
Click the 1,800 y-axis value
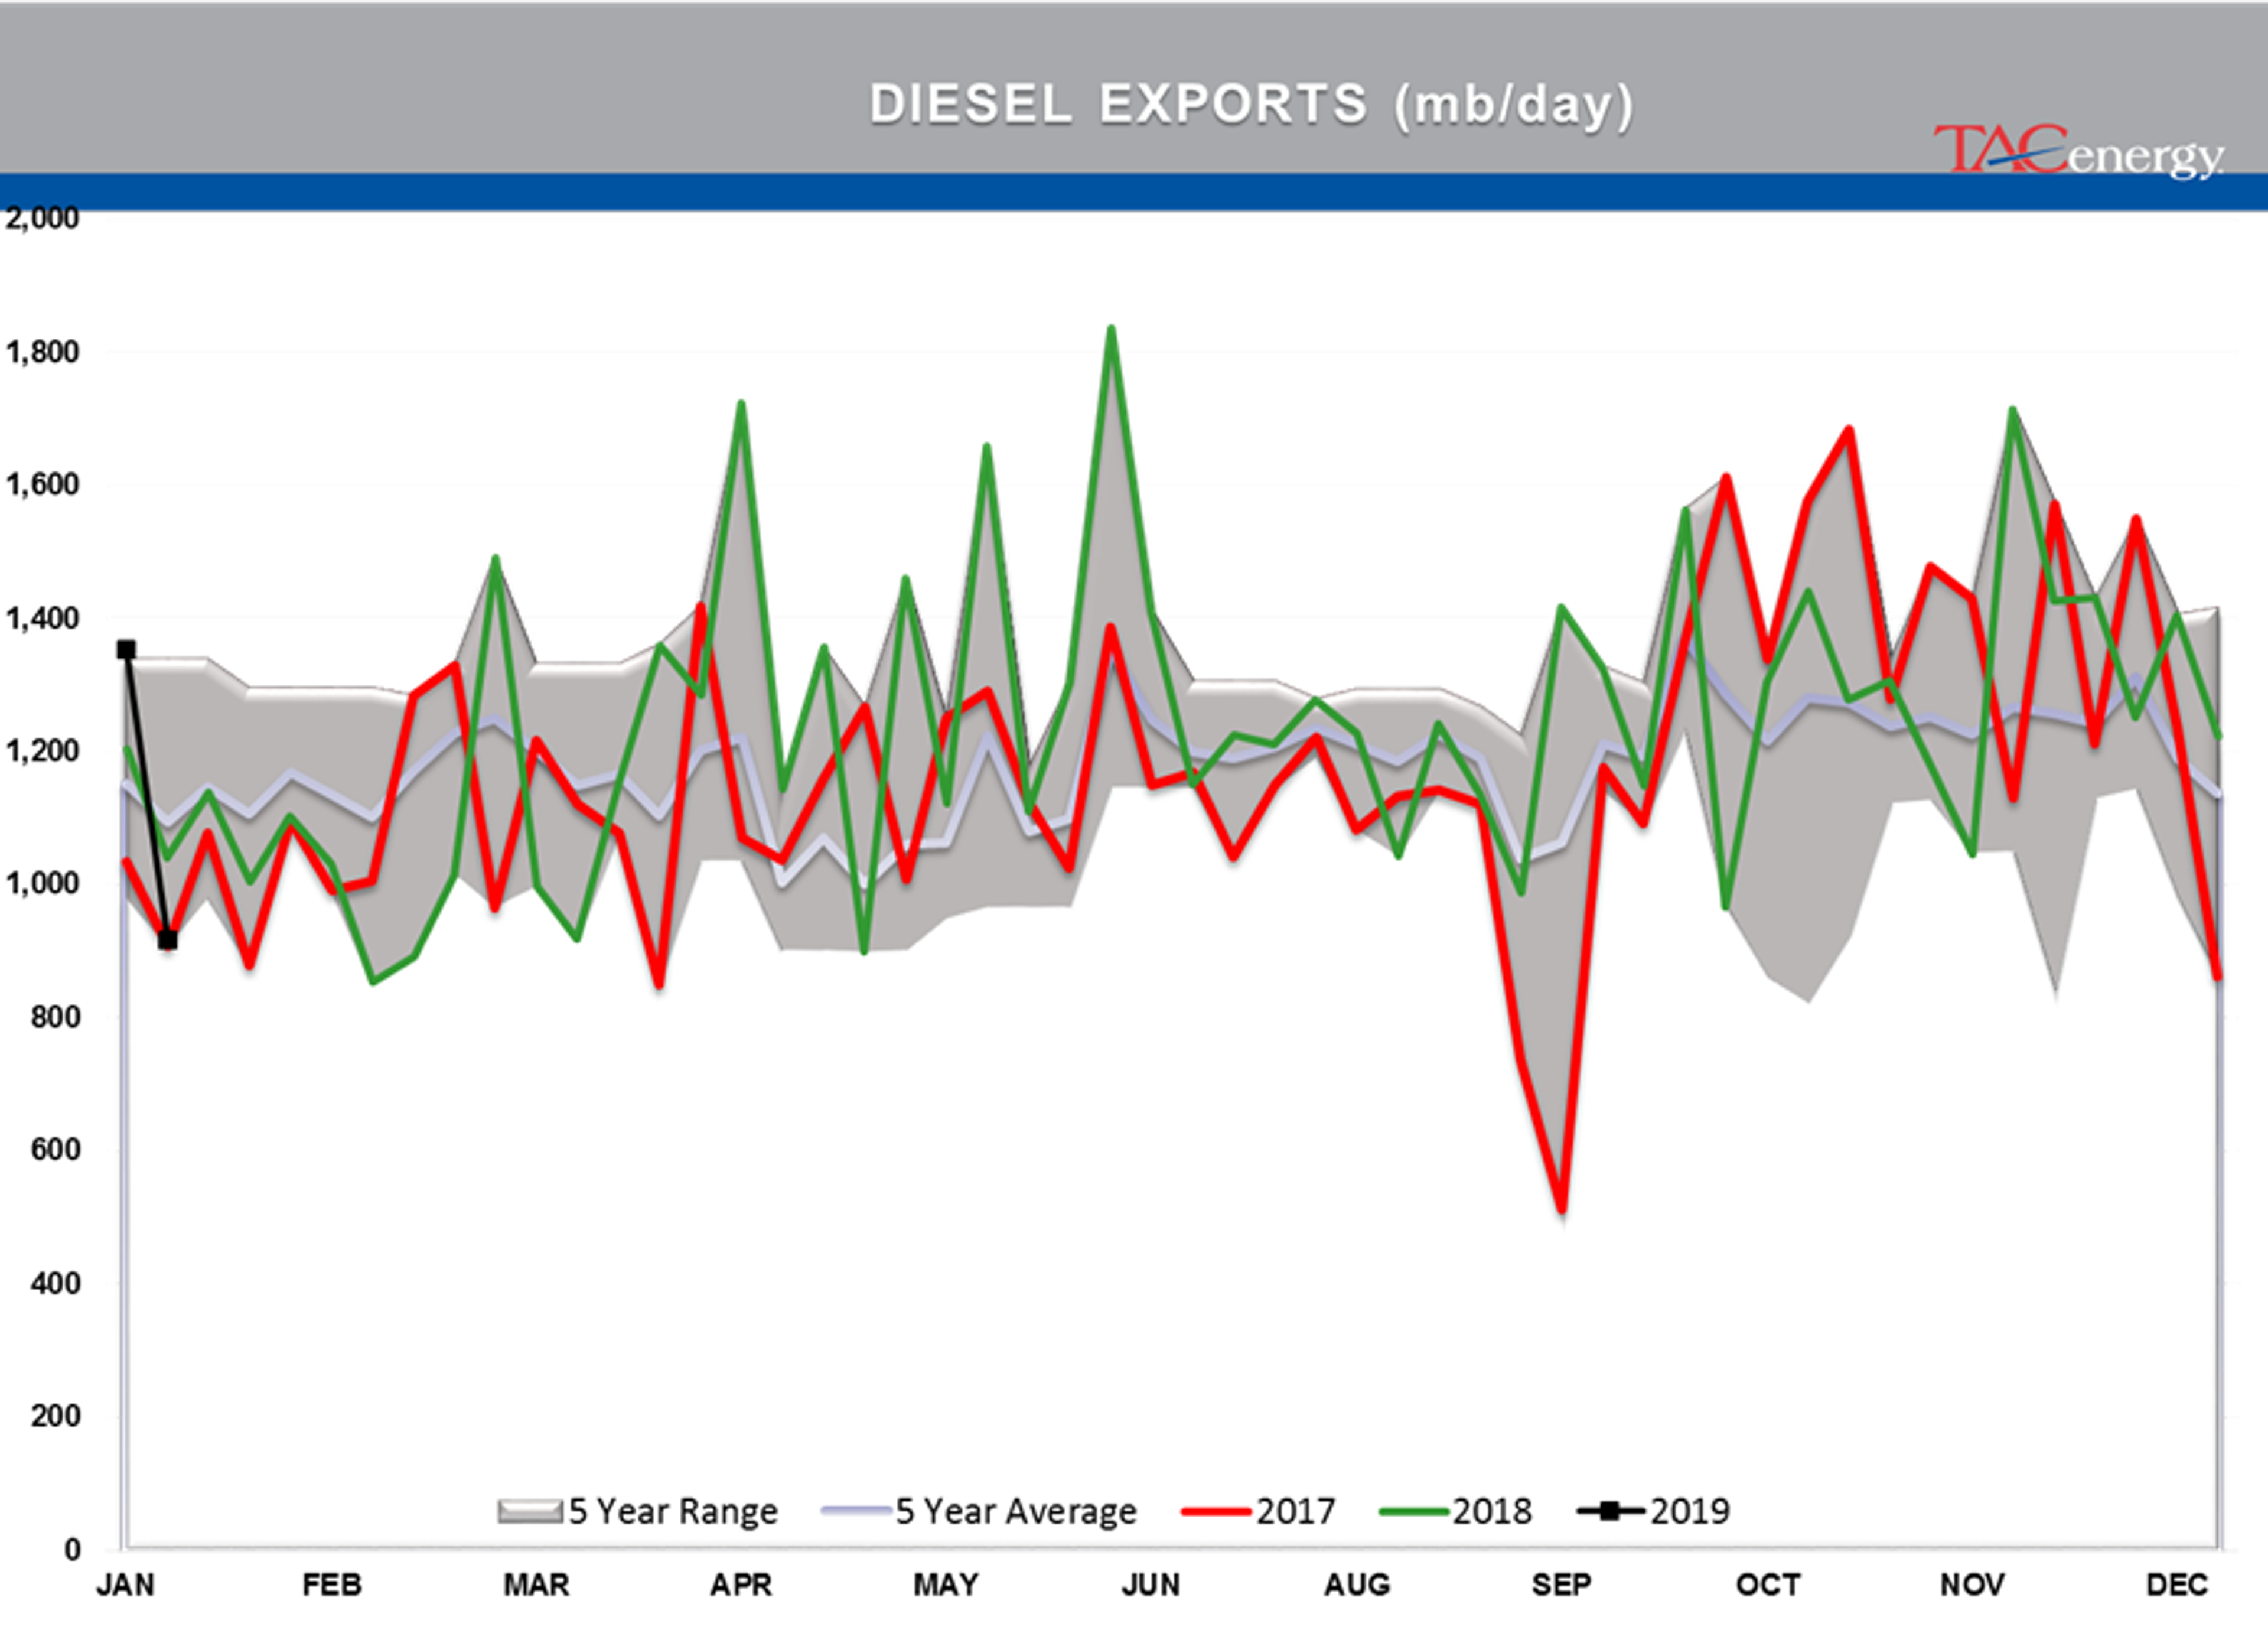pos(42,352)
